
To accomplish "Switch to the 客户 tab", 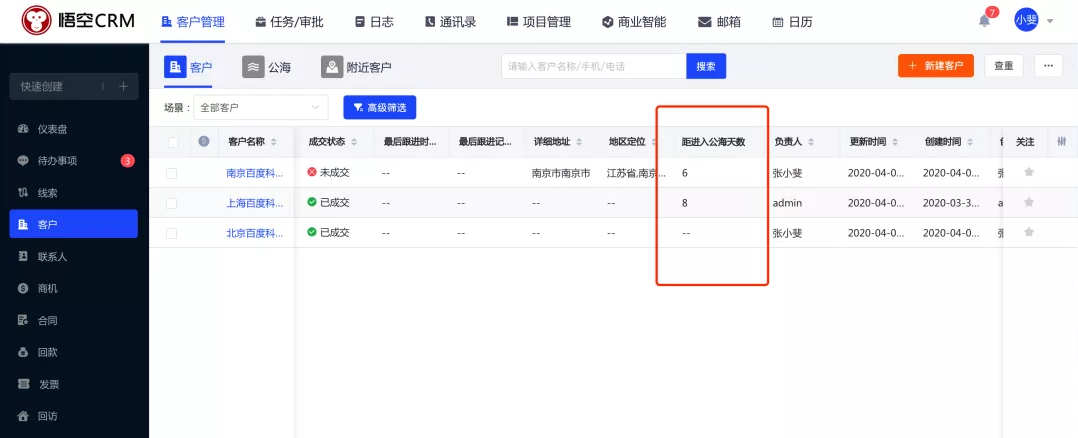I will [188, 67].
